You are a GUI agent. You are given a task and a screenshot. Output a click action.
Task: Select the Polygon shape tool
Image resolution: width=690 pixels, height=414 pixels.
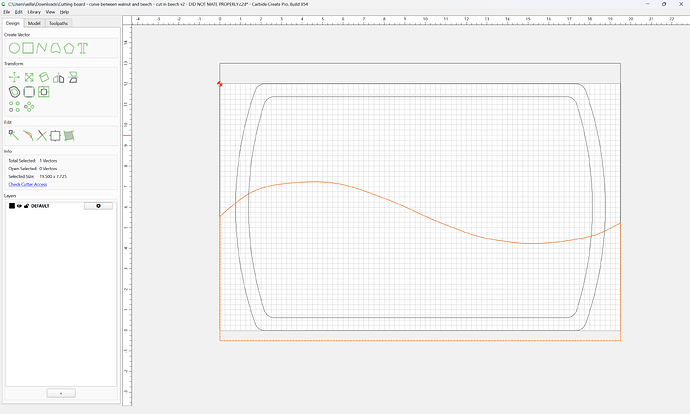[x=69, y=48]
